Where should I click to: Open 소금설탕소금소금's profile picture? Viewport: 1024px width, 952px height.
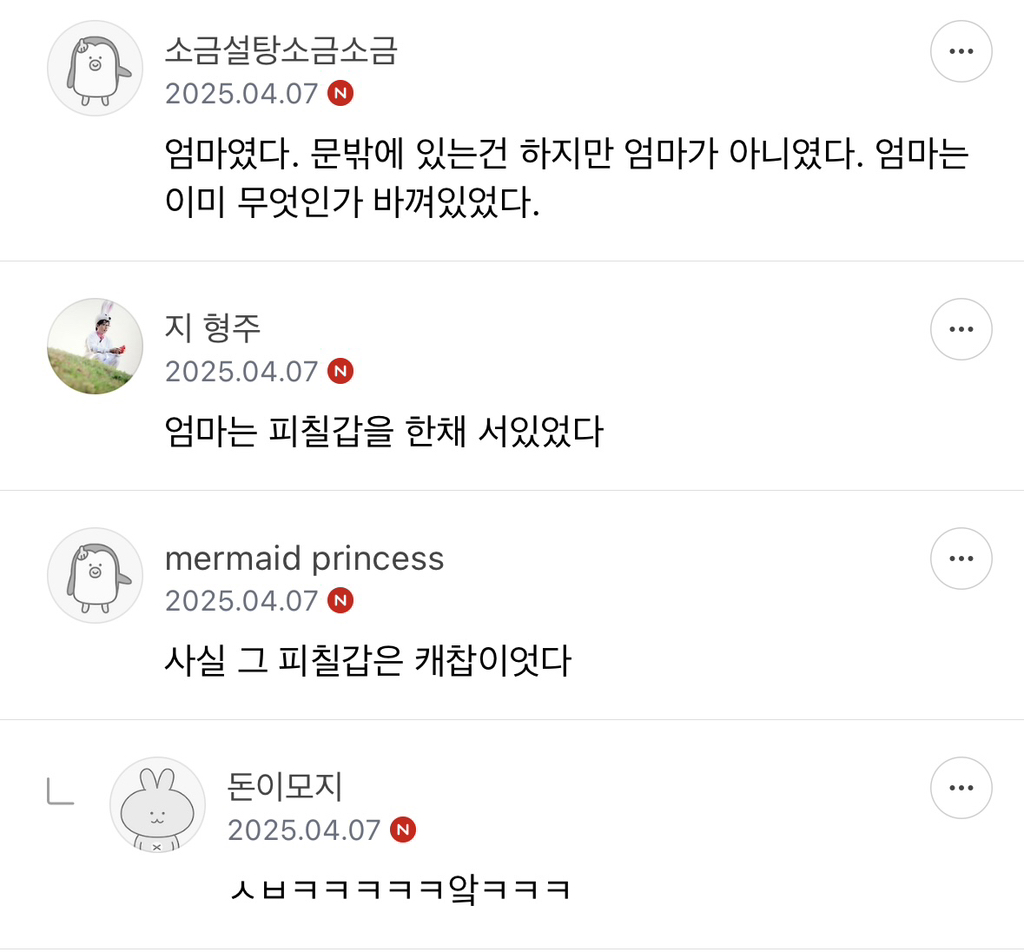tap(96, 69)
